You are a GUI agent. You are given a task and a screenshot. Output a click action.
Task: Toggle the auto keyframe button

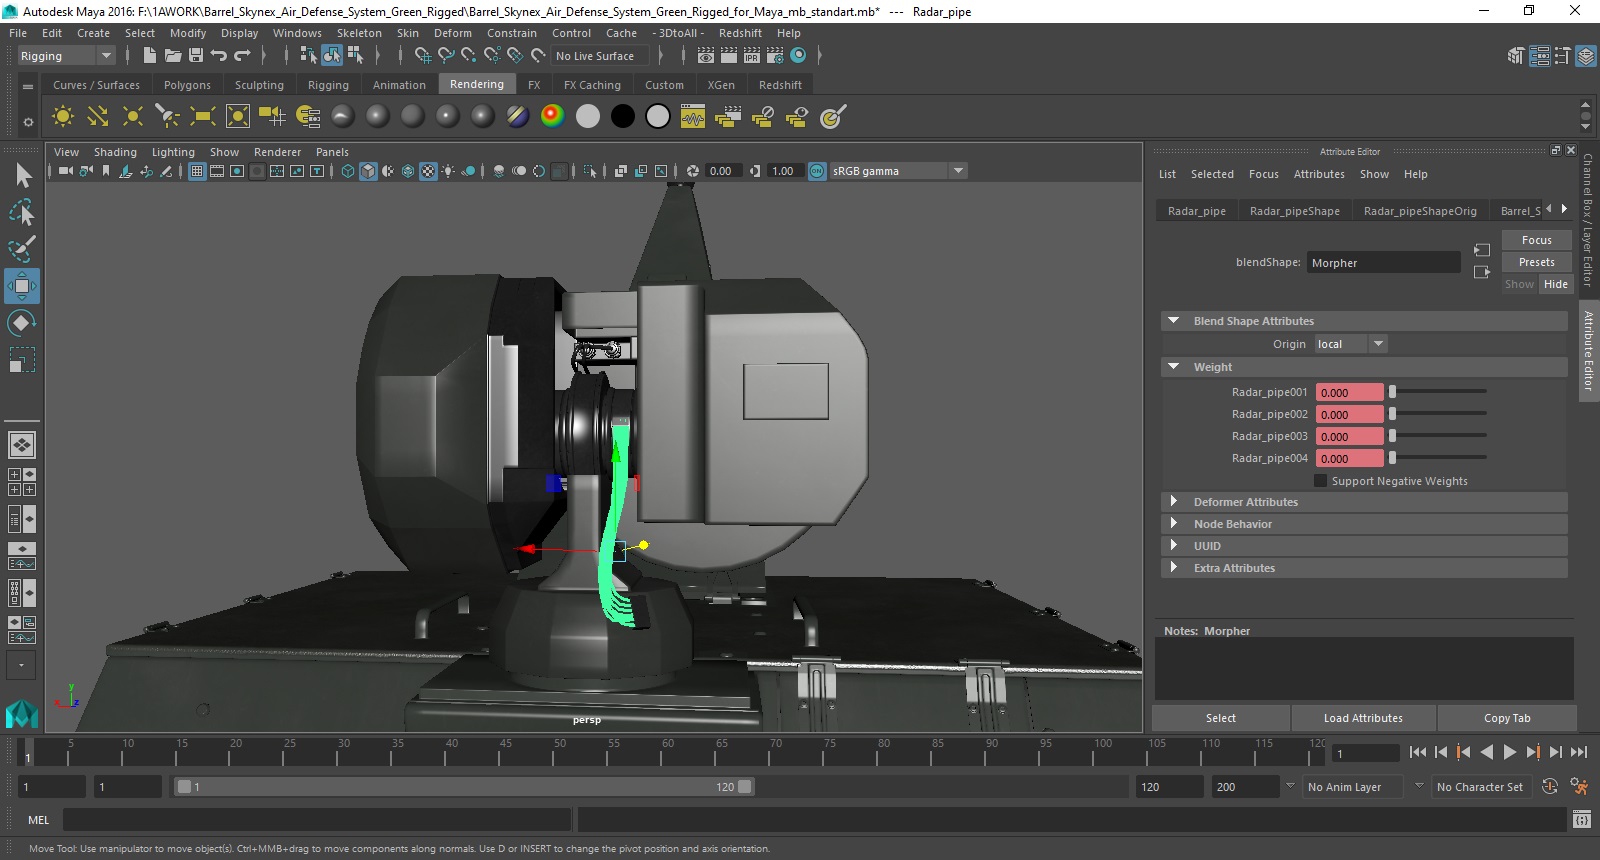[1550, 787]
